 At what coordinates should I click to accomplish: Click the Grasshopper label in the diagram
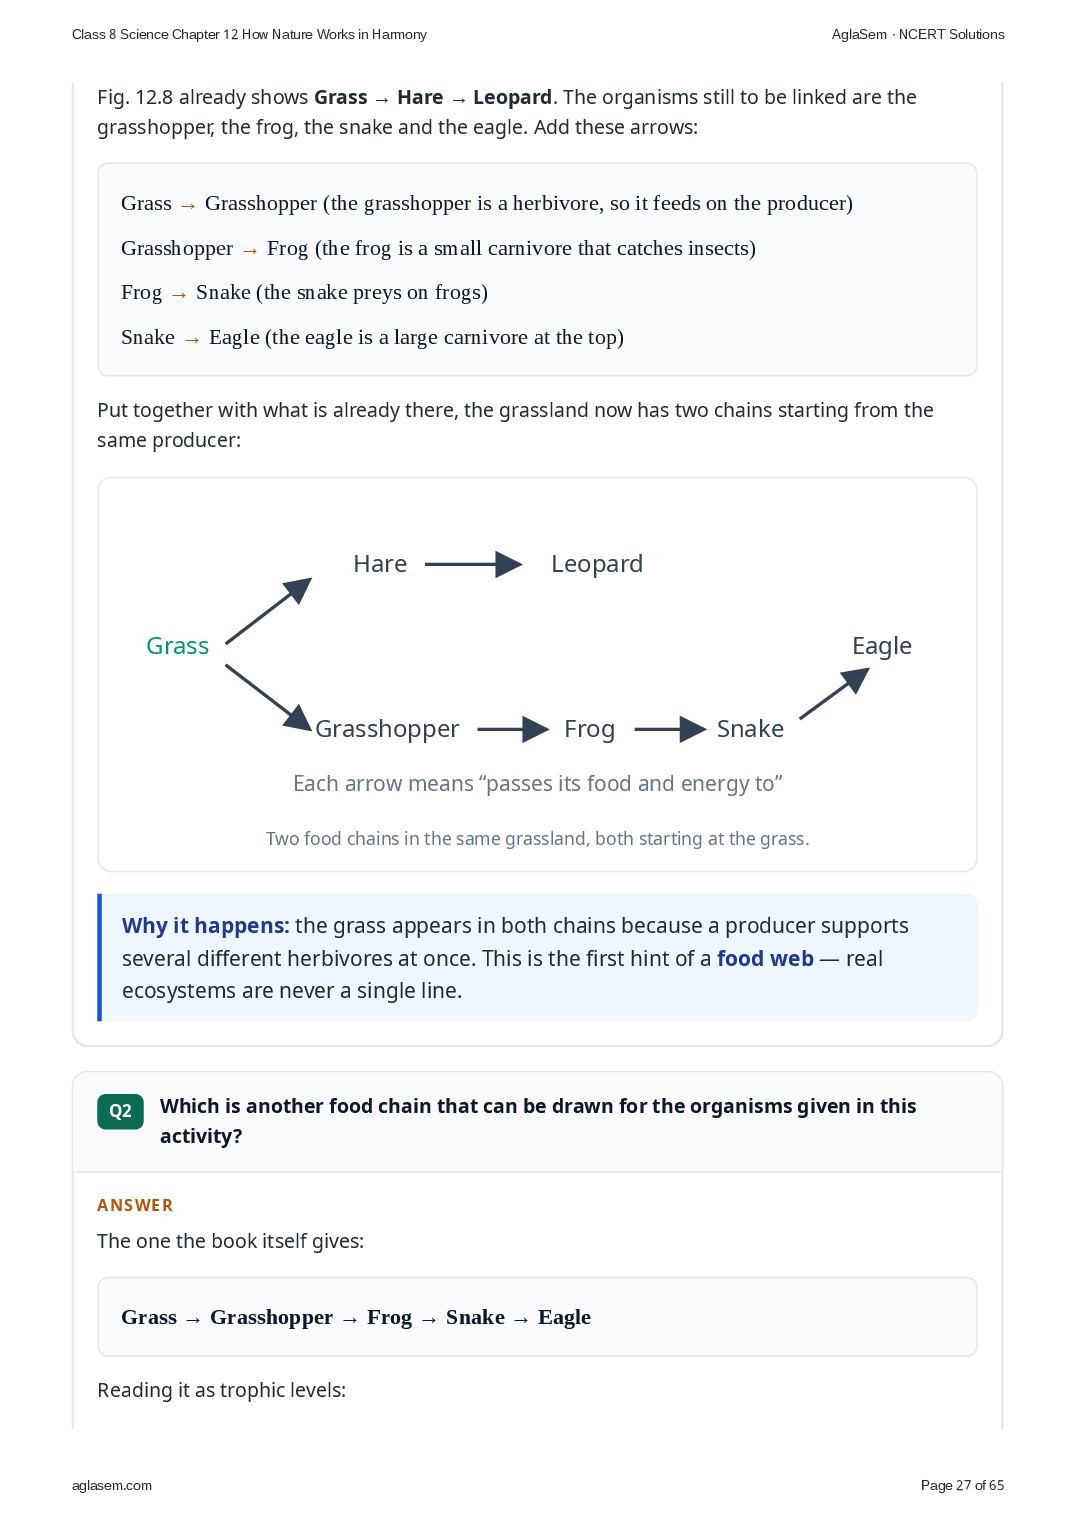[387, 729]
